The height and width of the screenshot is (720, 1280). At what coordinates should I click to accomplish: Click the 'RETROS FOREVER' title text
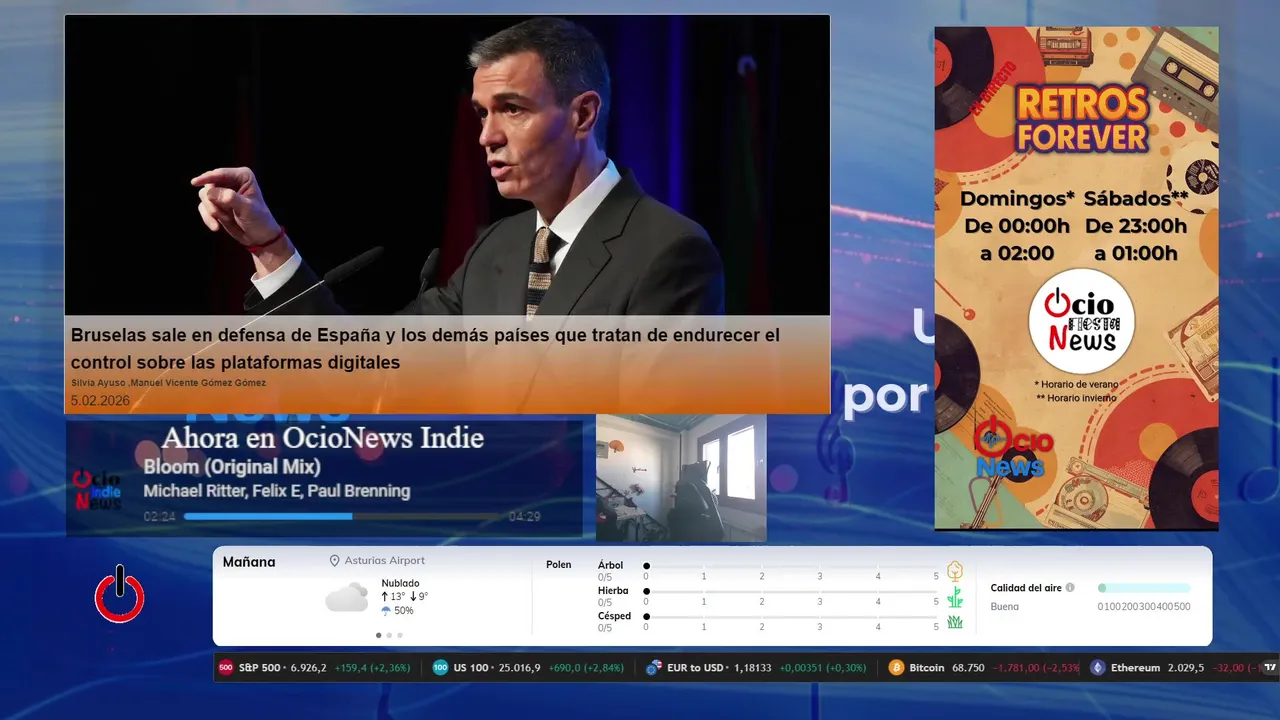pos(1081,118)
